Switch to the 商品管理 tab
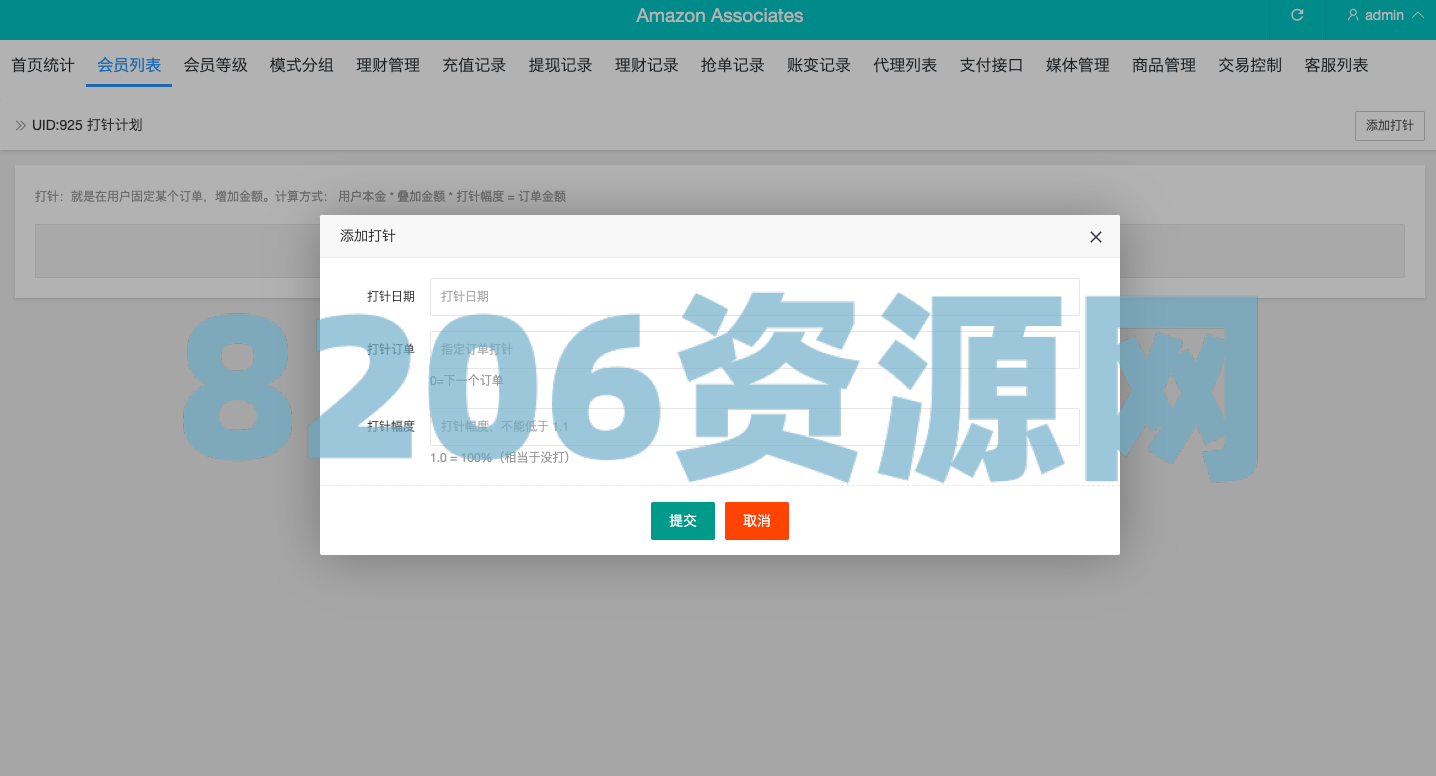Screen dimensions: 1436x776 click(x=1164, y=66)
